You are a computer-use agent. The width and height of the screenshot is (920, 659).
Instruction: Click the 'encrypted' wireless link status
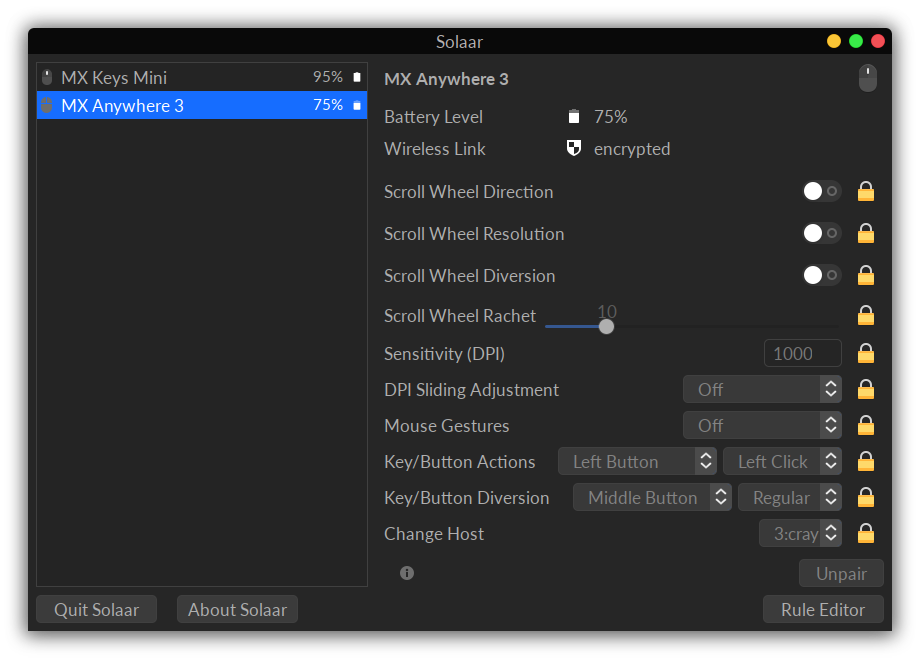click(x=632, y=149)
